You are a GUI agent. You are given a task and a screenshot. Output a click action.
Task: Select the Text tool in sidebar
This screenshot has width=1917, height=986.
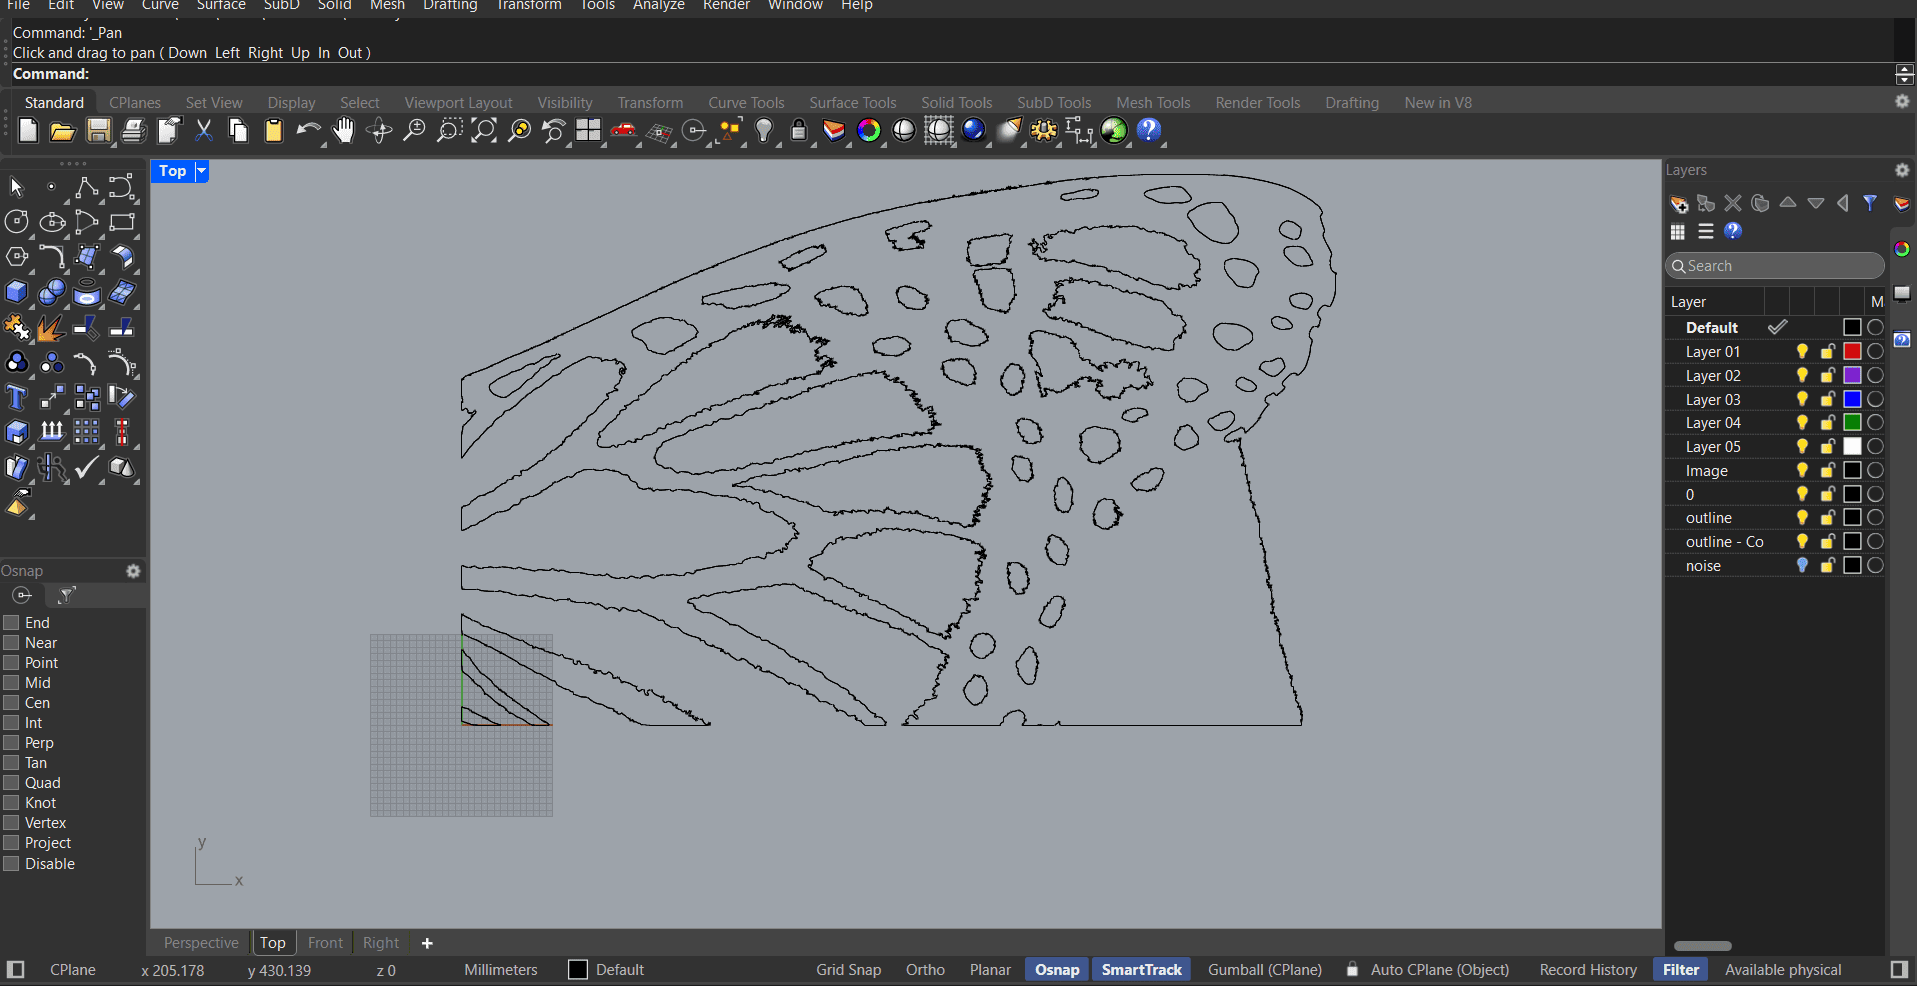point(17,398)
